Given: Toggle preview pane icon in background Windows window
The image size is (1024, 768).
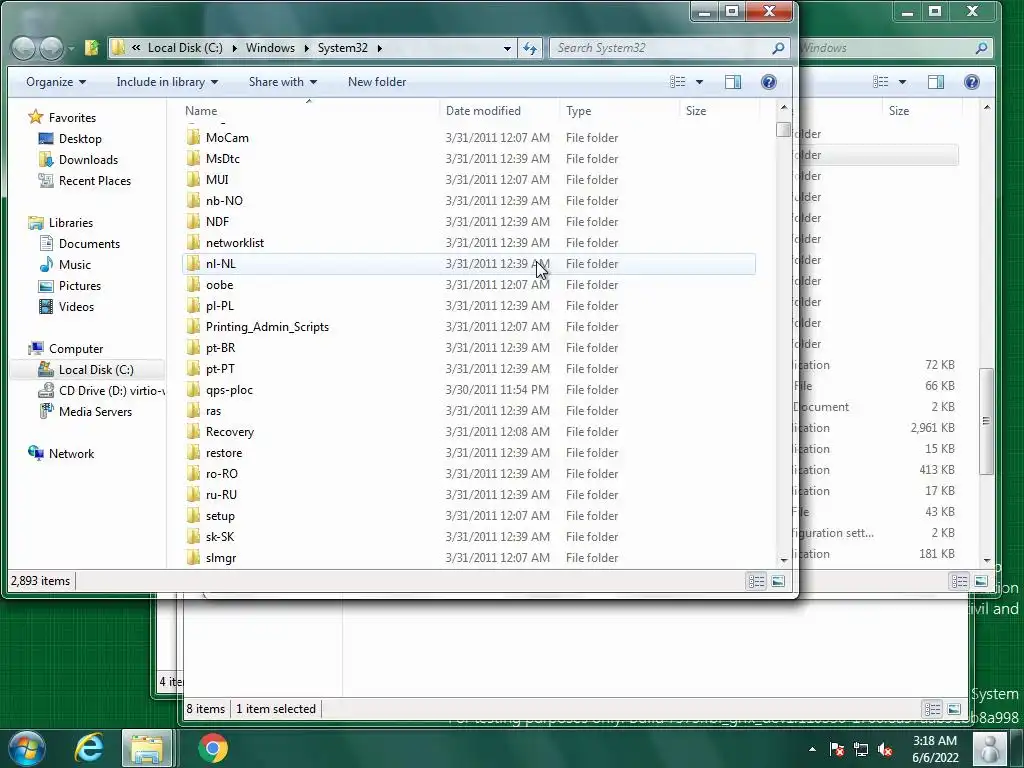Looking at the screenshot, I should point(936,82).
